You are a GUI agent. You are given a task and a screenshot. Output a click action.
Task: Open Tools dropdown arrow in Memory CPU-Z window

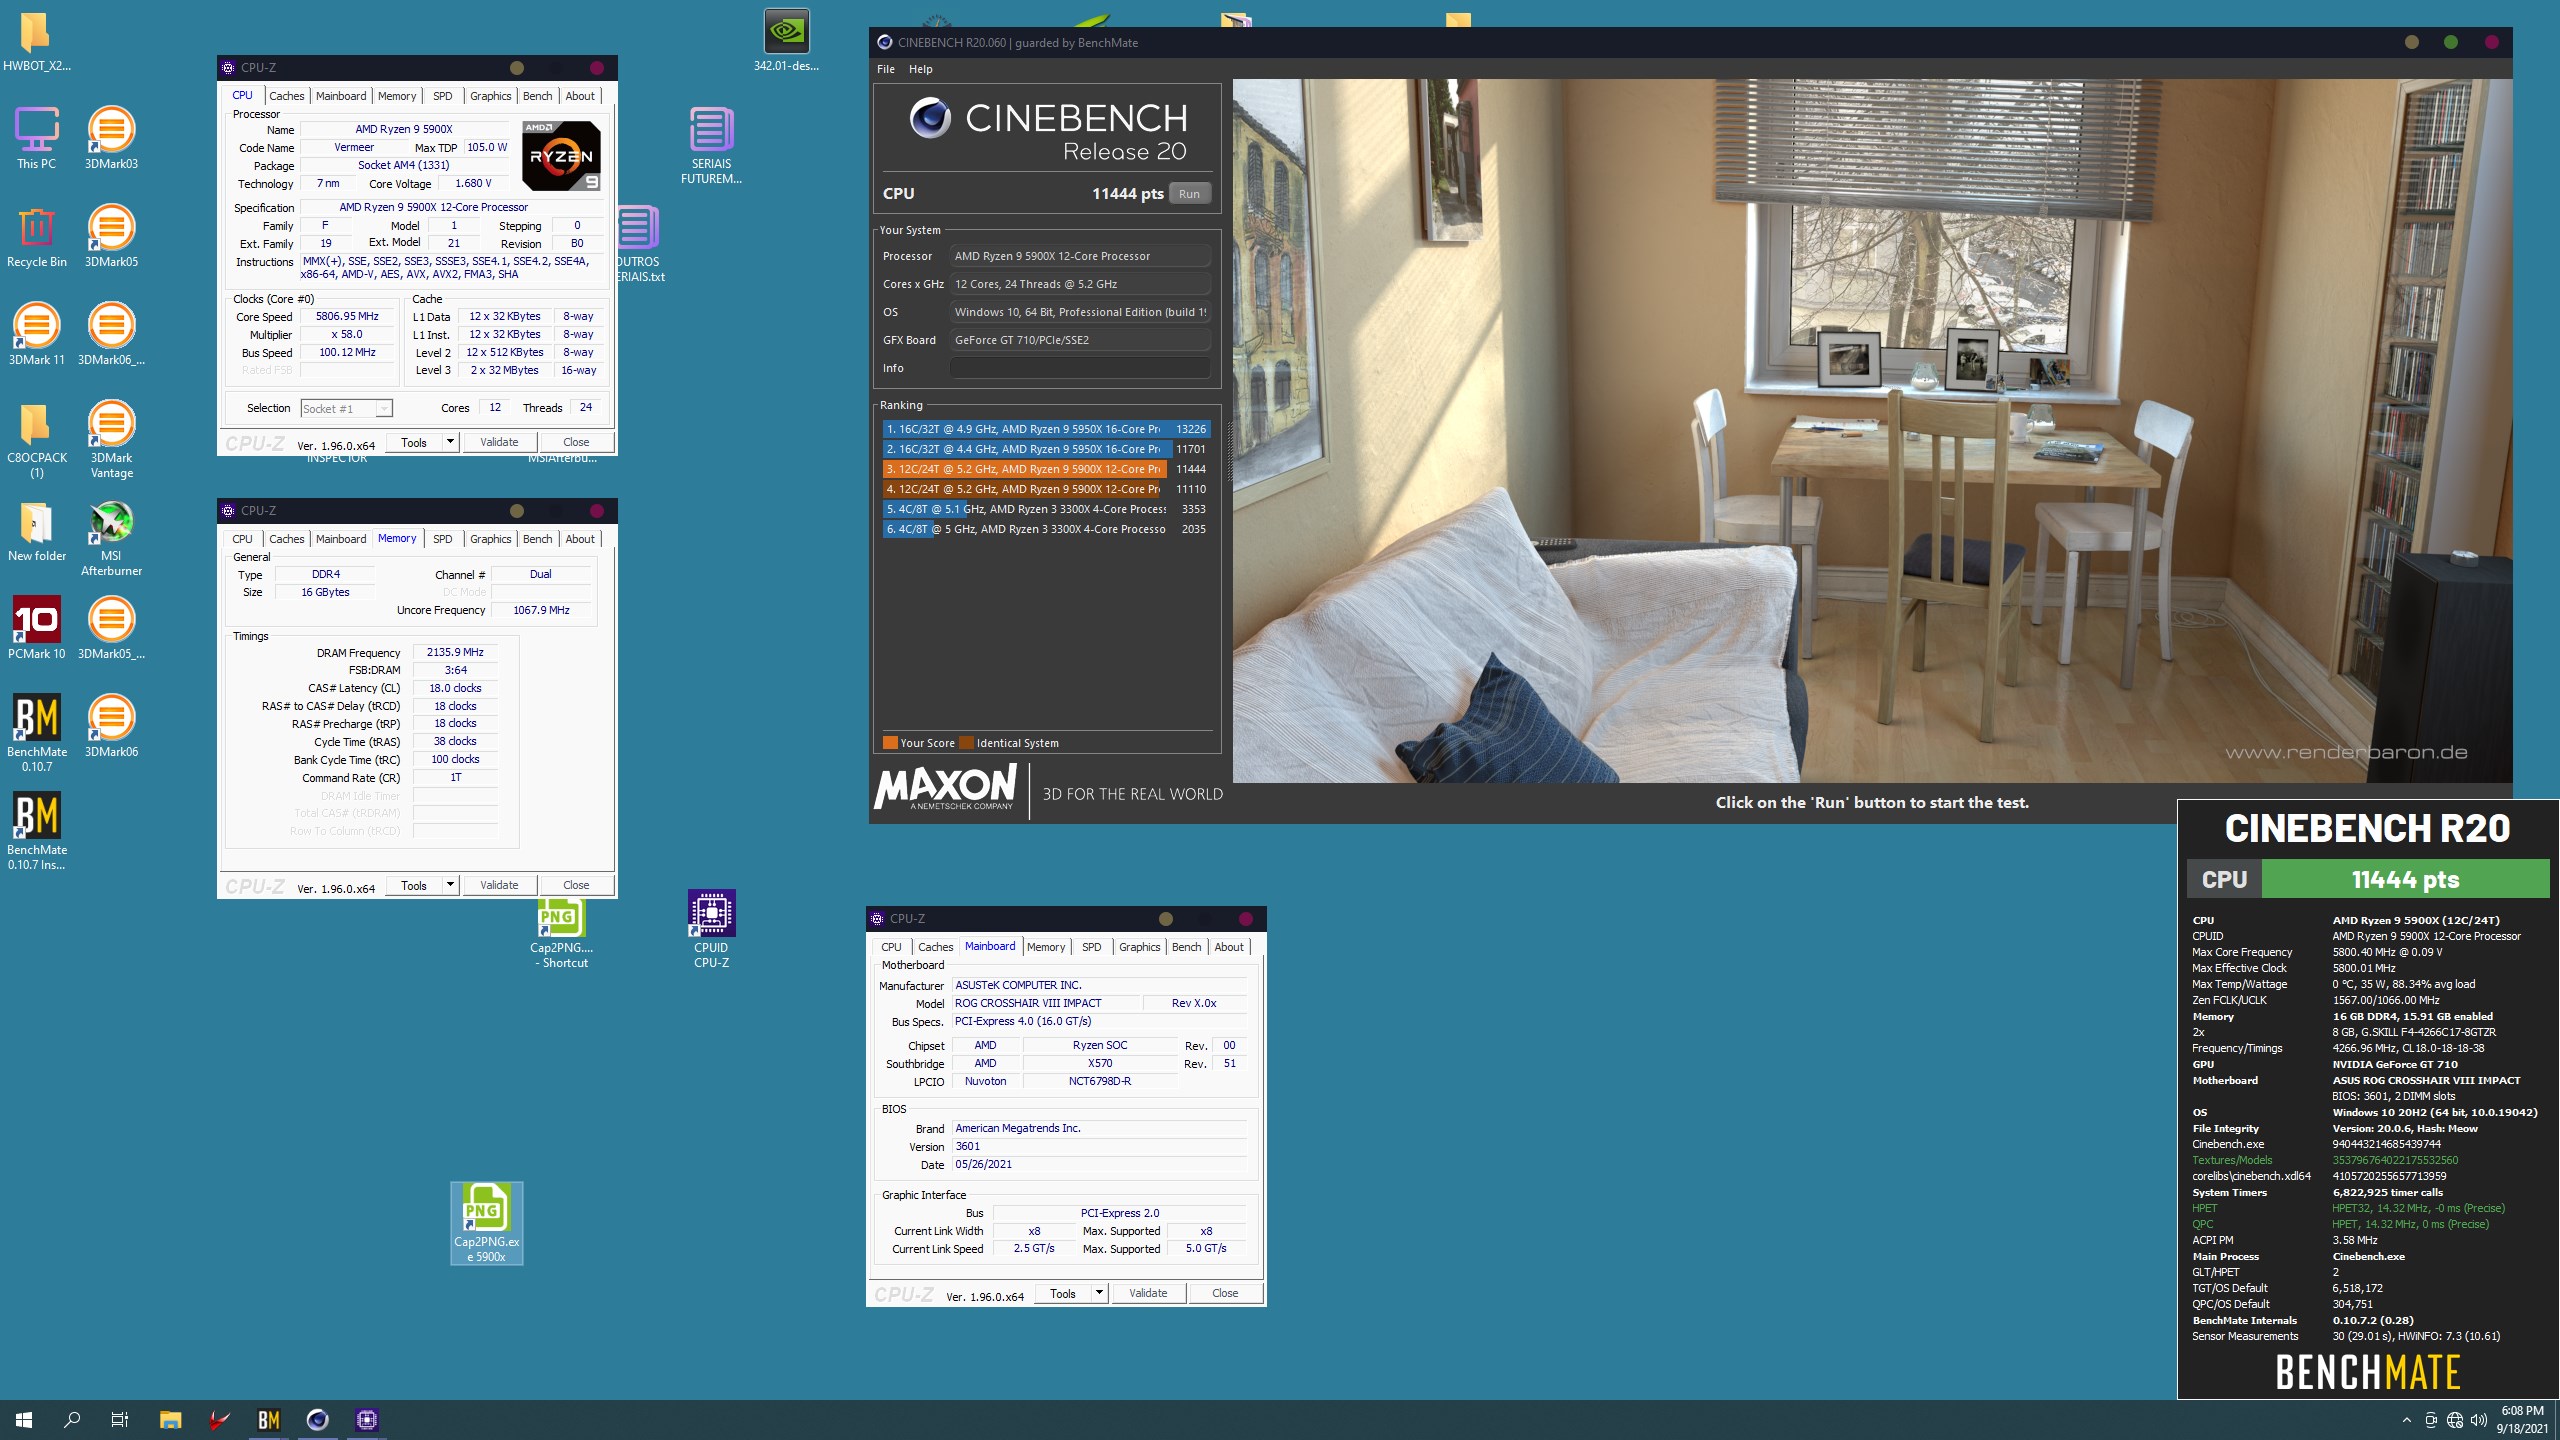point(450,885)
